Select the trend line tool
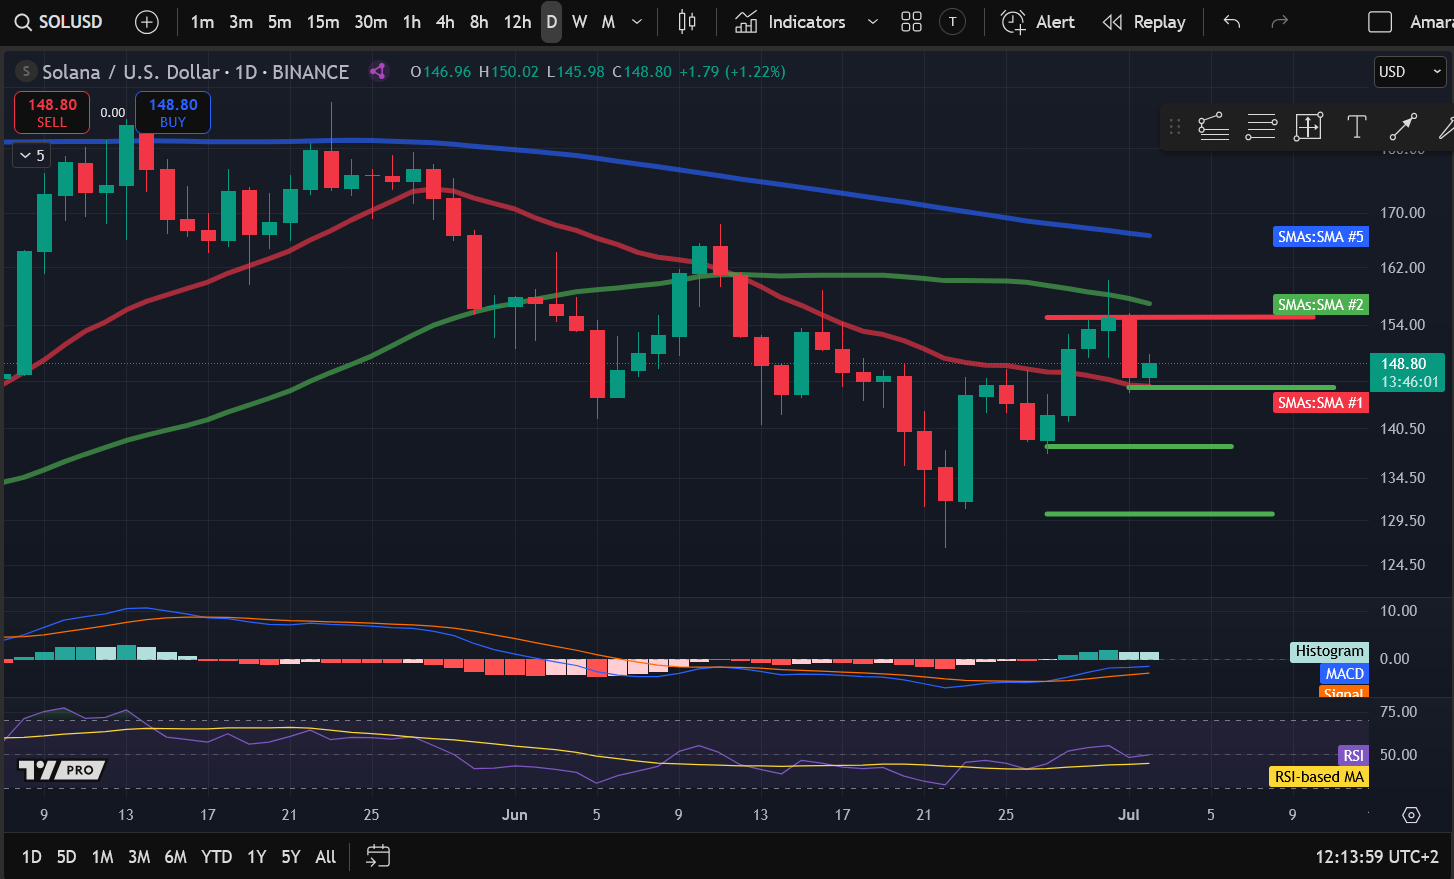Screen dimensions: 1454x879 tap(1403, 126)
